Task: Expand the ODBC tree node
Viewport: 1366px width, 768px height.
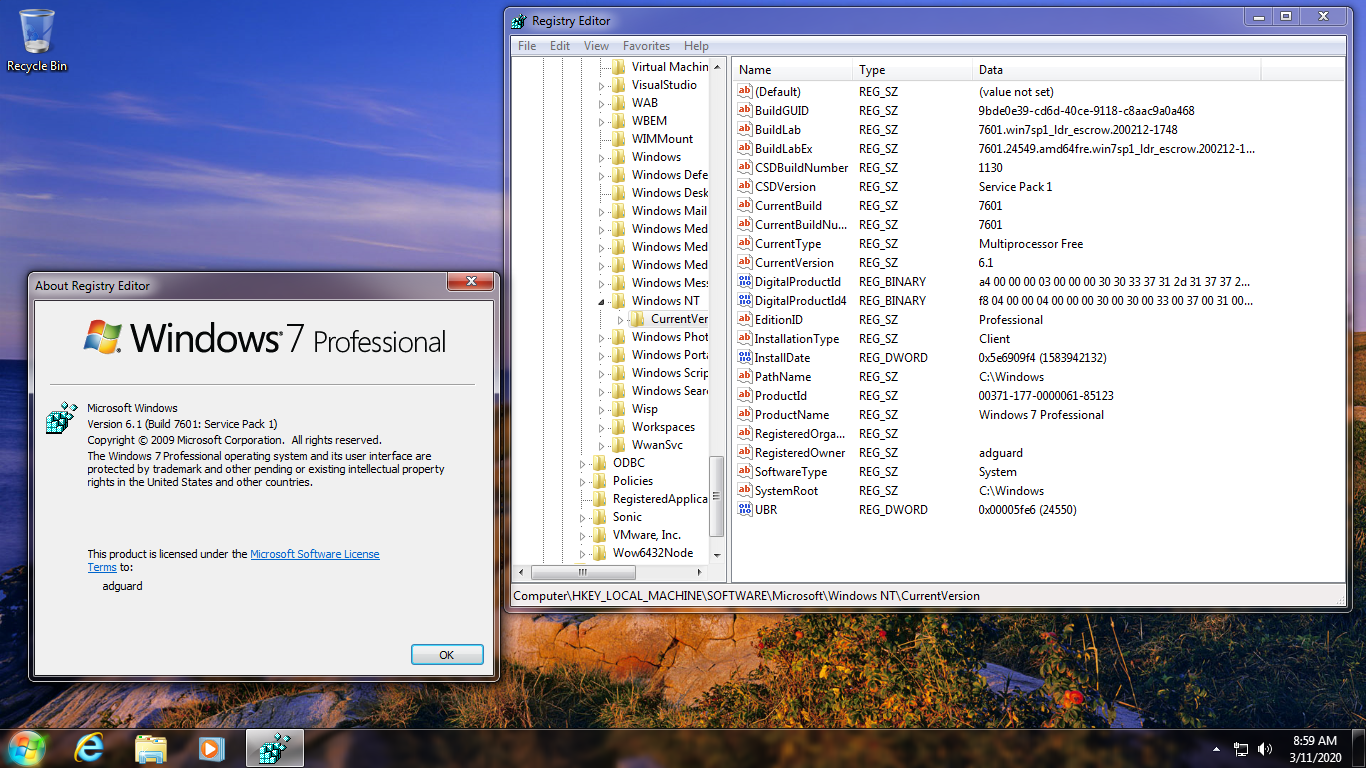Action: 583,463
